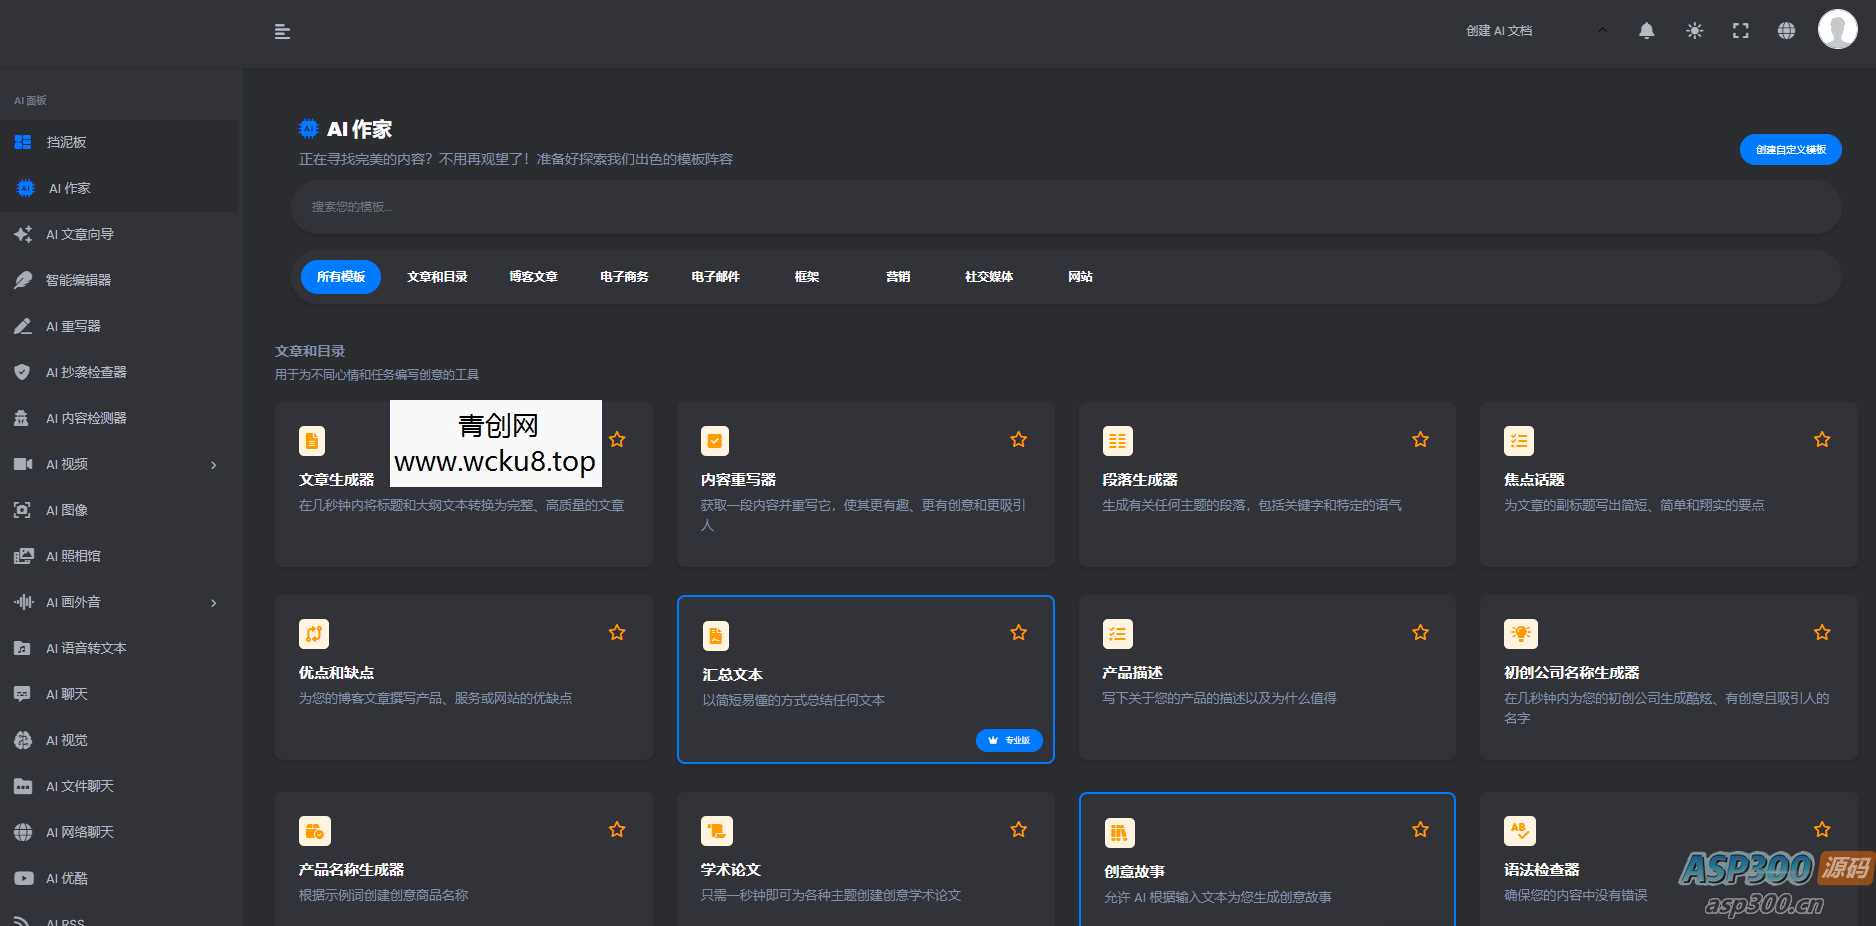This screenshot has width=1876, height=926.
Task: Toggle light theme with sun icon
Action: coord(1694,31)
